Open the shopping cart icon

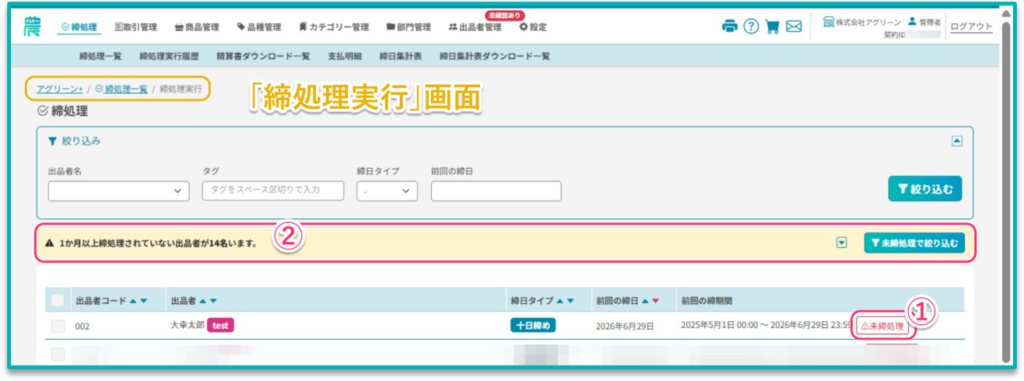772,26
